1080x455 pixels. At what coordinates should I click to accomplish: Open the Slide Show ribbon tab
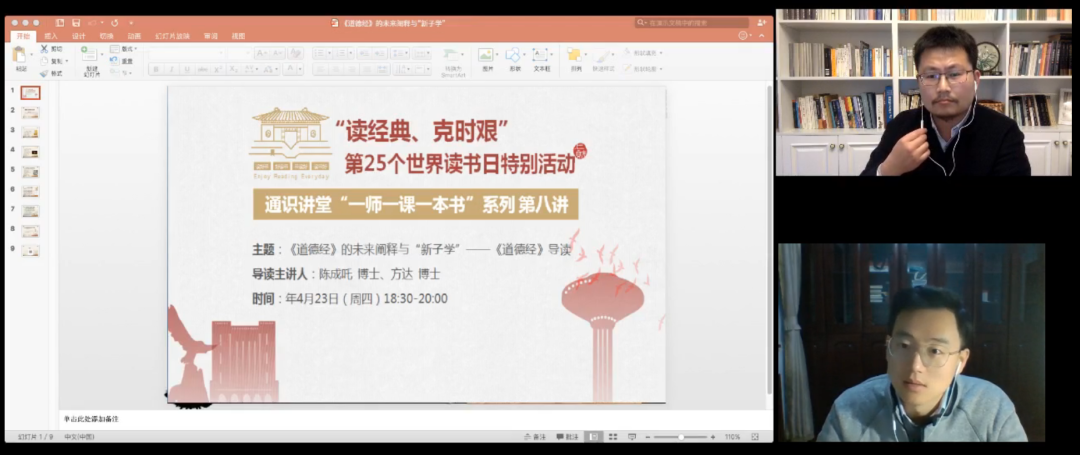tap(172, 36)
